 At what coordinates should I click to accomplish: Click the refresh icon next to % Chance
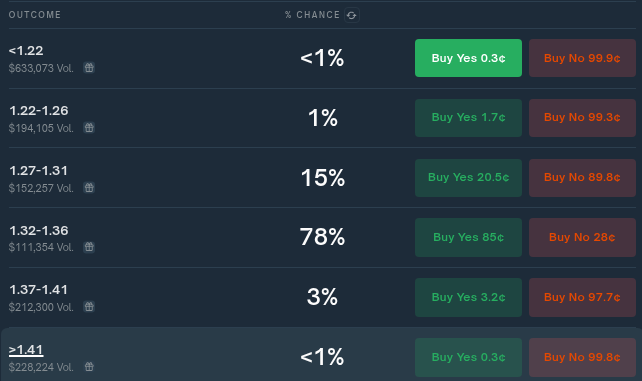(x=352, y=15)
